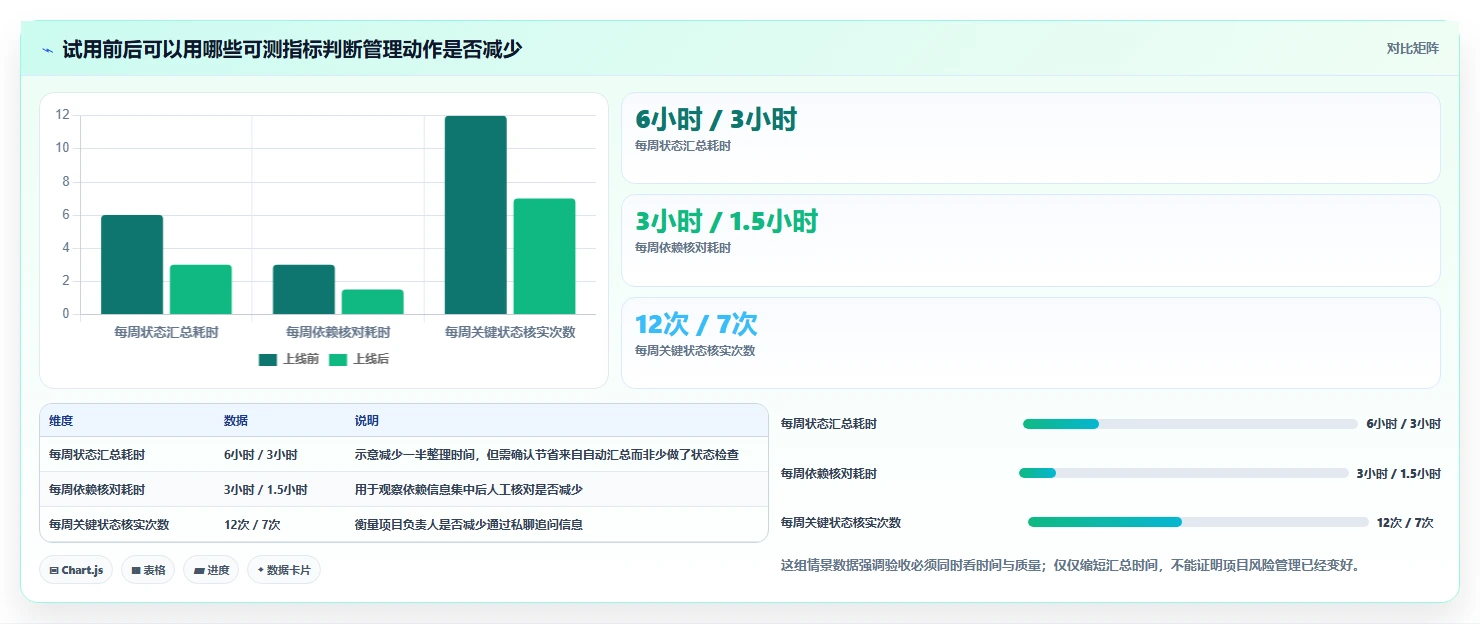Viewport: 1480px width, 624px height.
Task: Click 3小时 / 1.5小时 value beside progress bar
Action: [1399, 473]
